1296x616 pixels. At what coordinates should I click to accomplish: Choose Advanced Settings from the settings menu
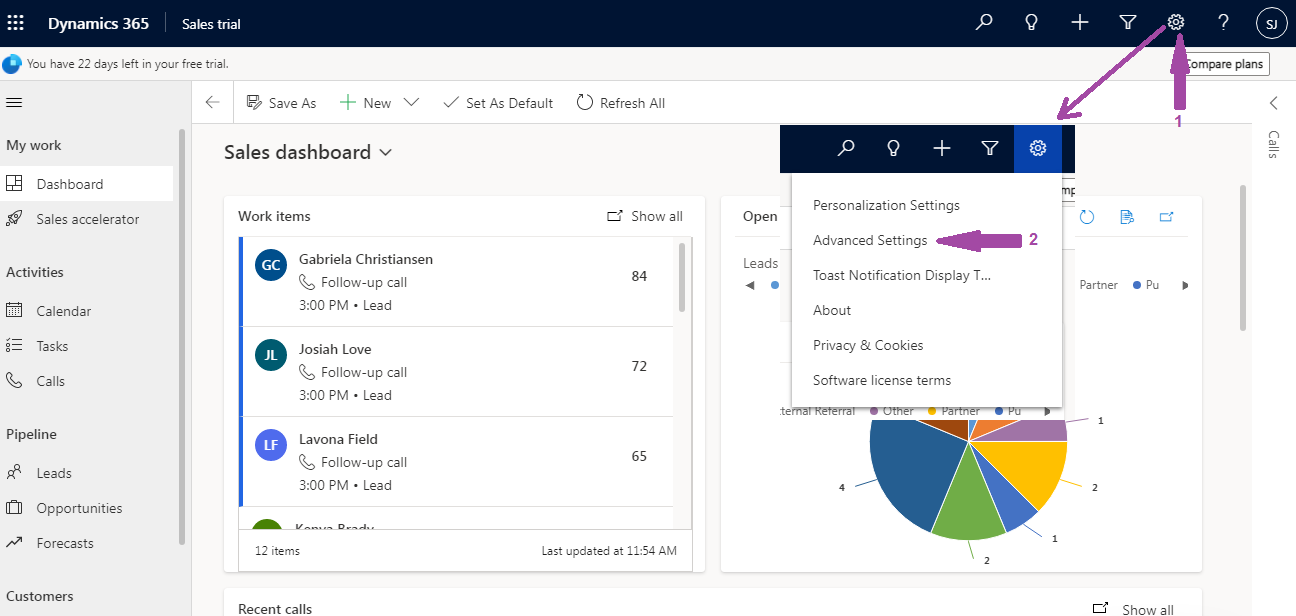point(870,240)
